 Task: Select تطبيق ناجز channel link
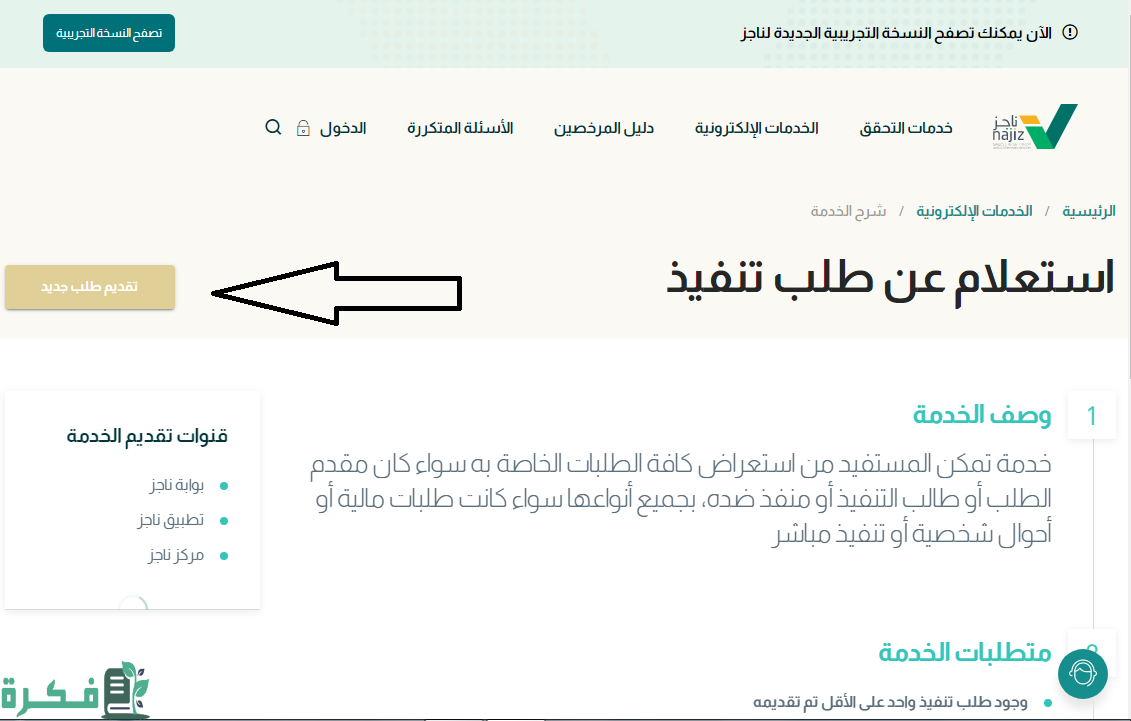[x=170, y=520]
